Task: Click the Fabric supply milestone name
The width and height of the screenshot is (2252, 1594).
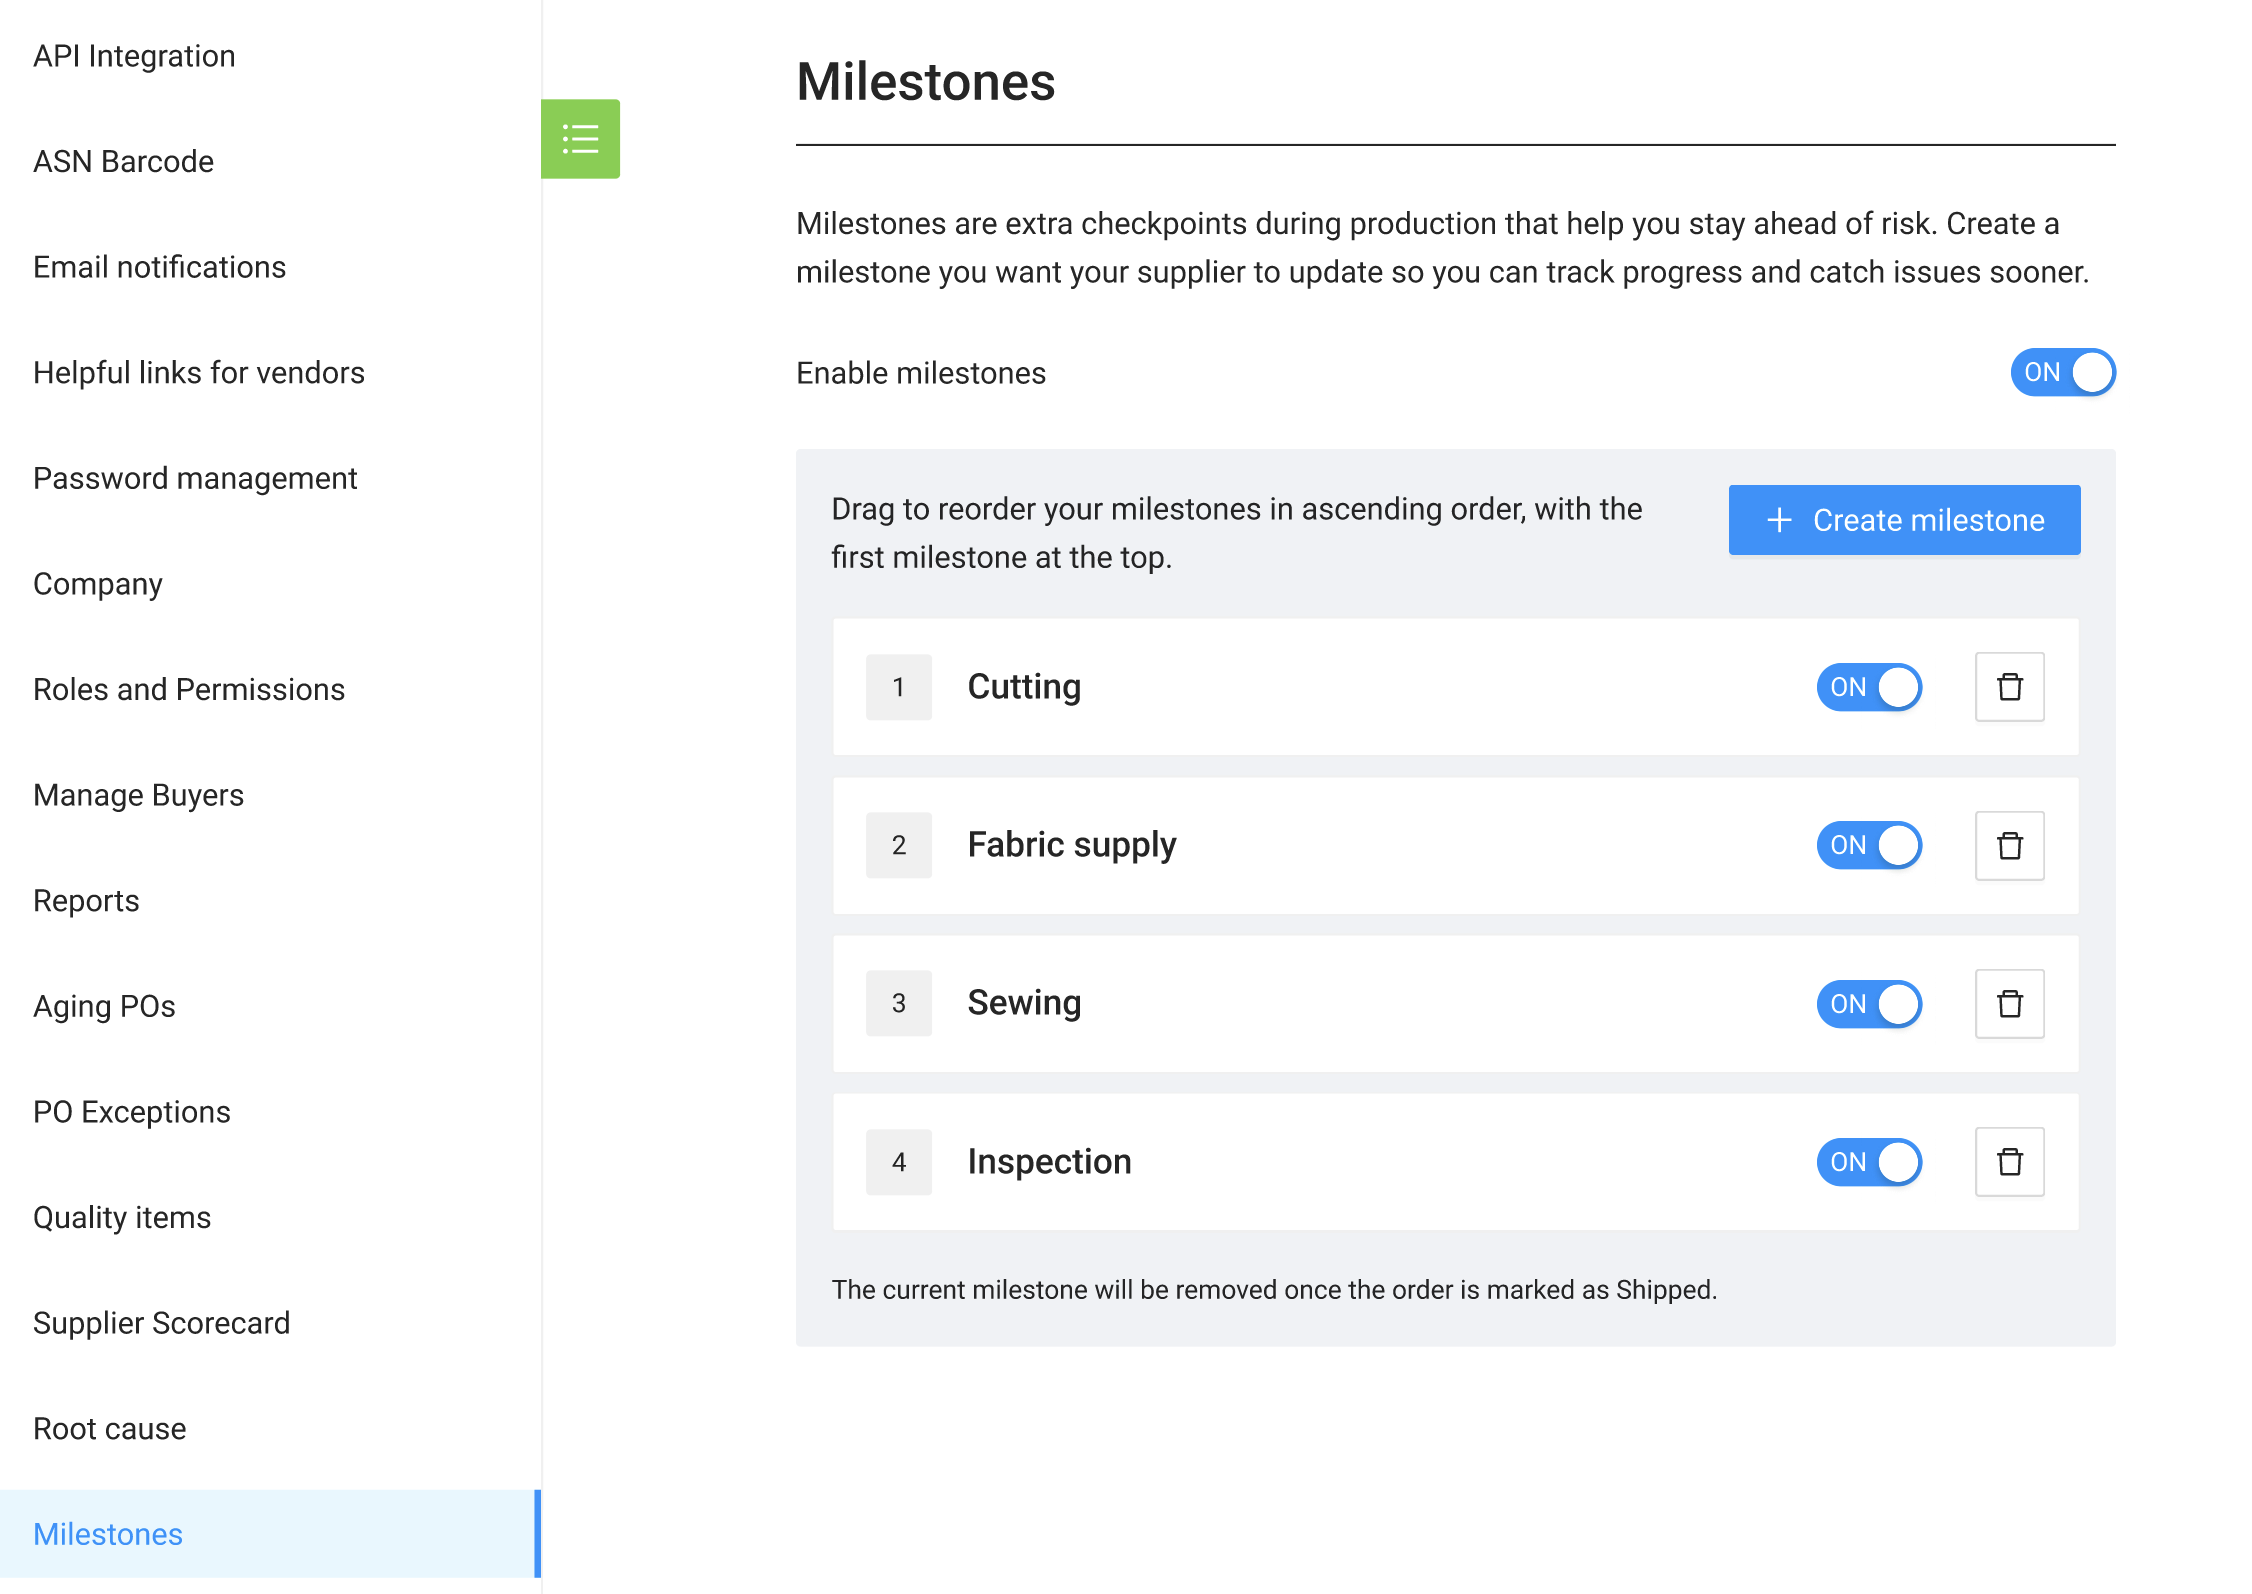Action: (x=1072, y=846)
